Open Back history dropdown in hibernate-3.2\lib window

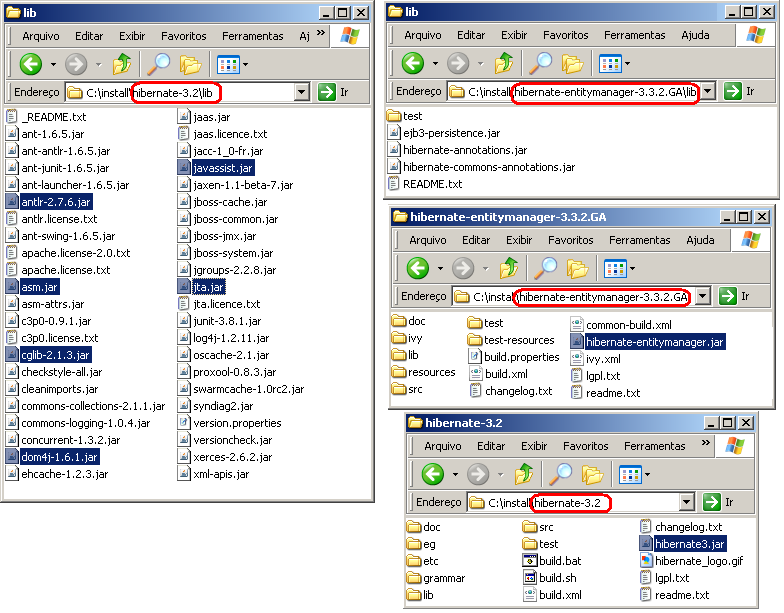pyautogui.click(x=53, y=64)
